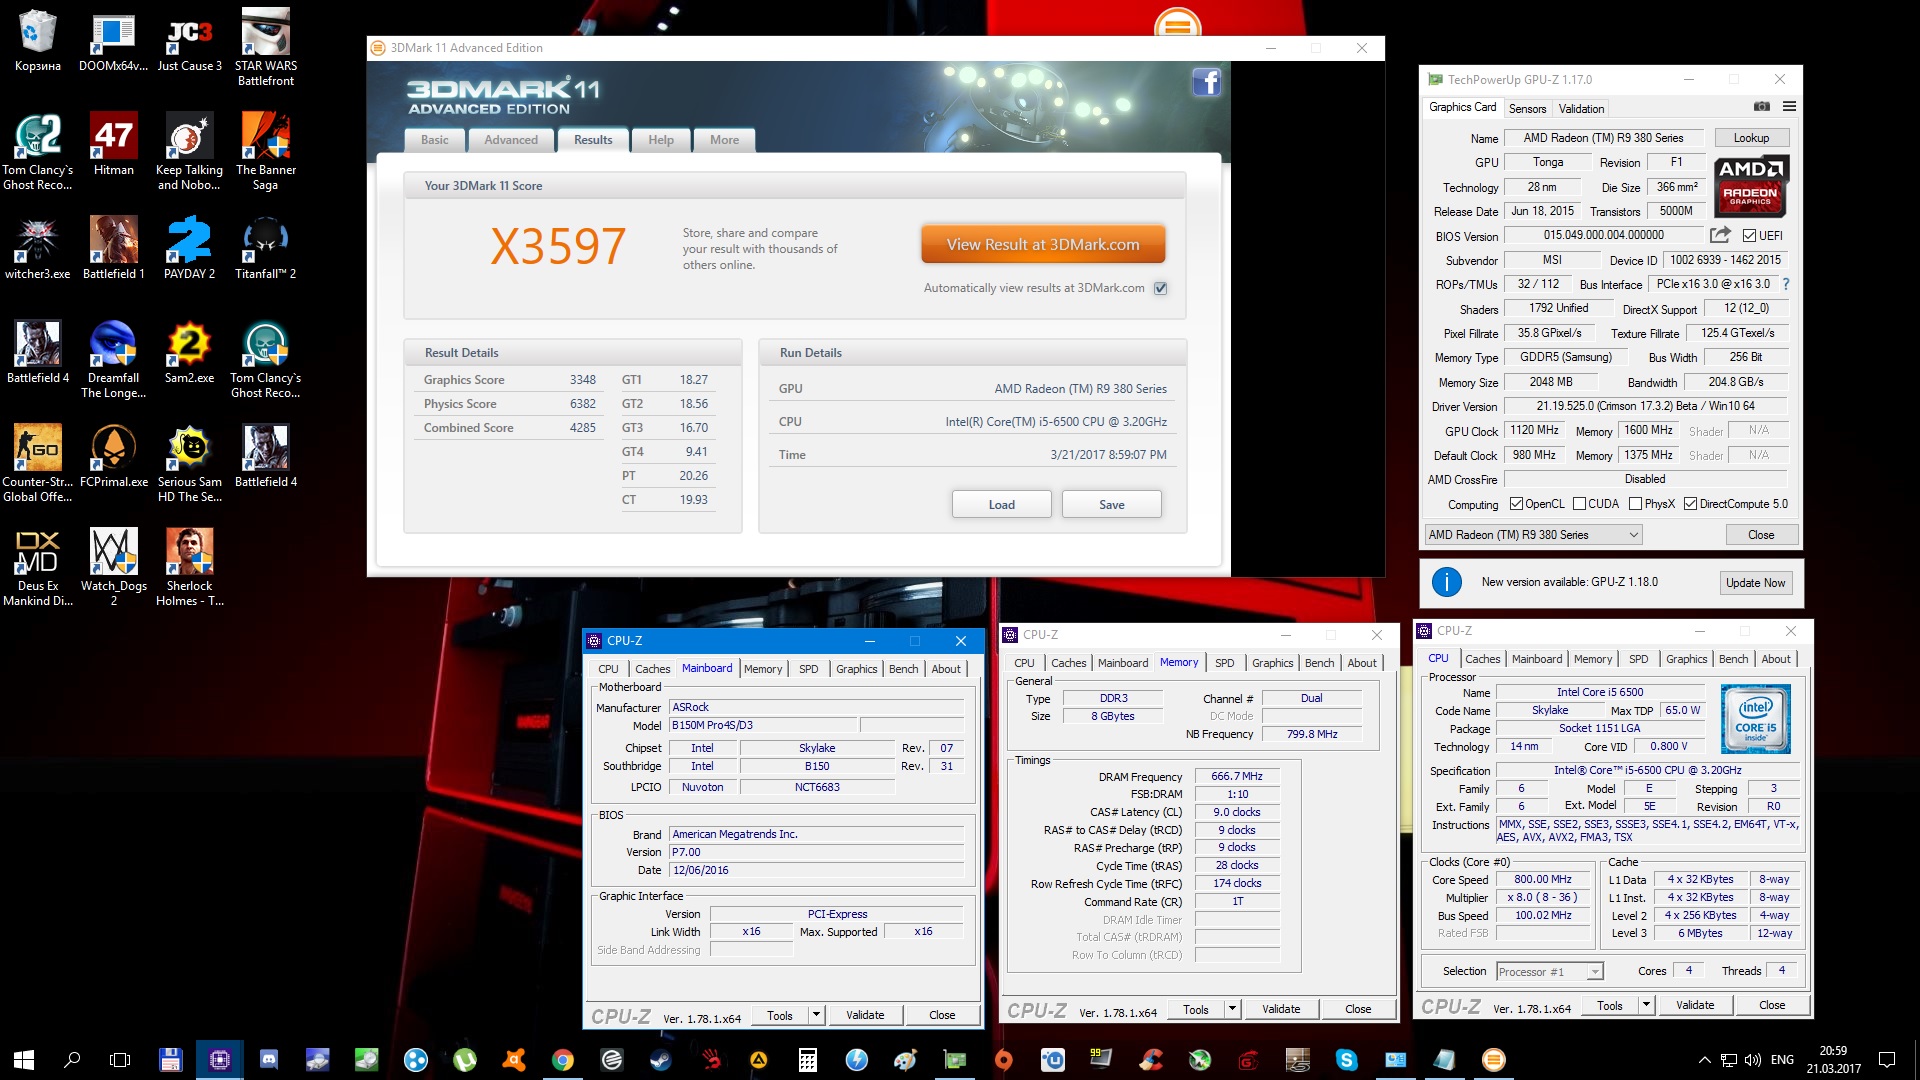
Task: Click the Close button at bottom of GPU-Z
Action: (x=1761, y=535)
